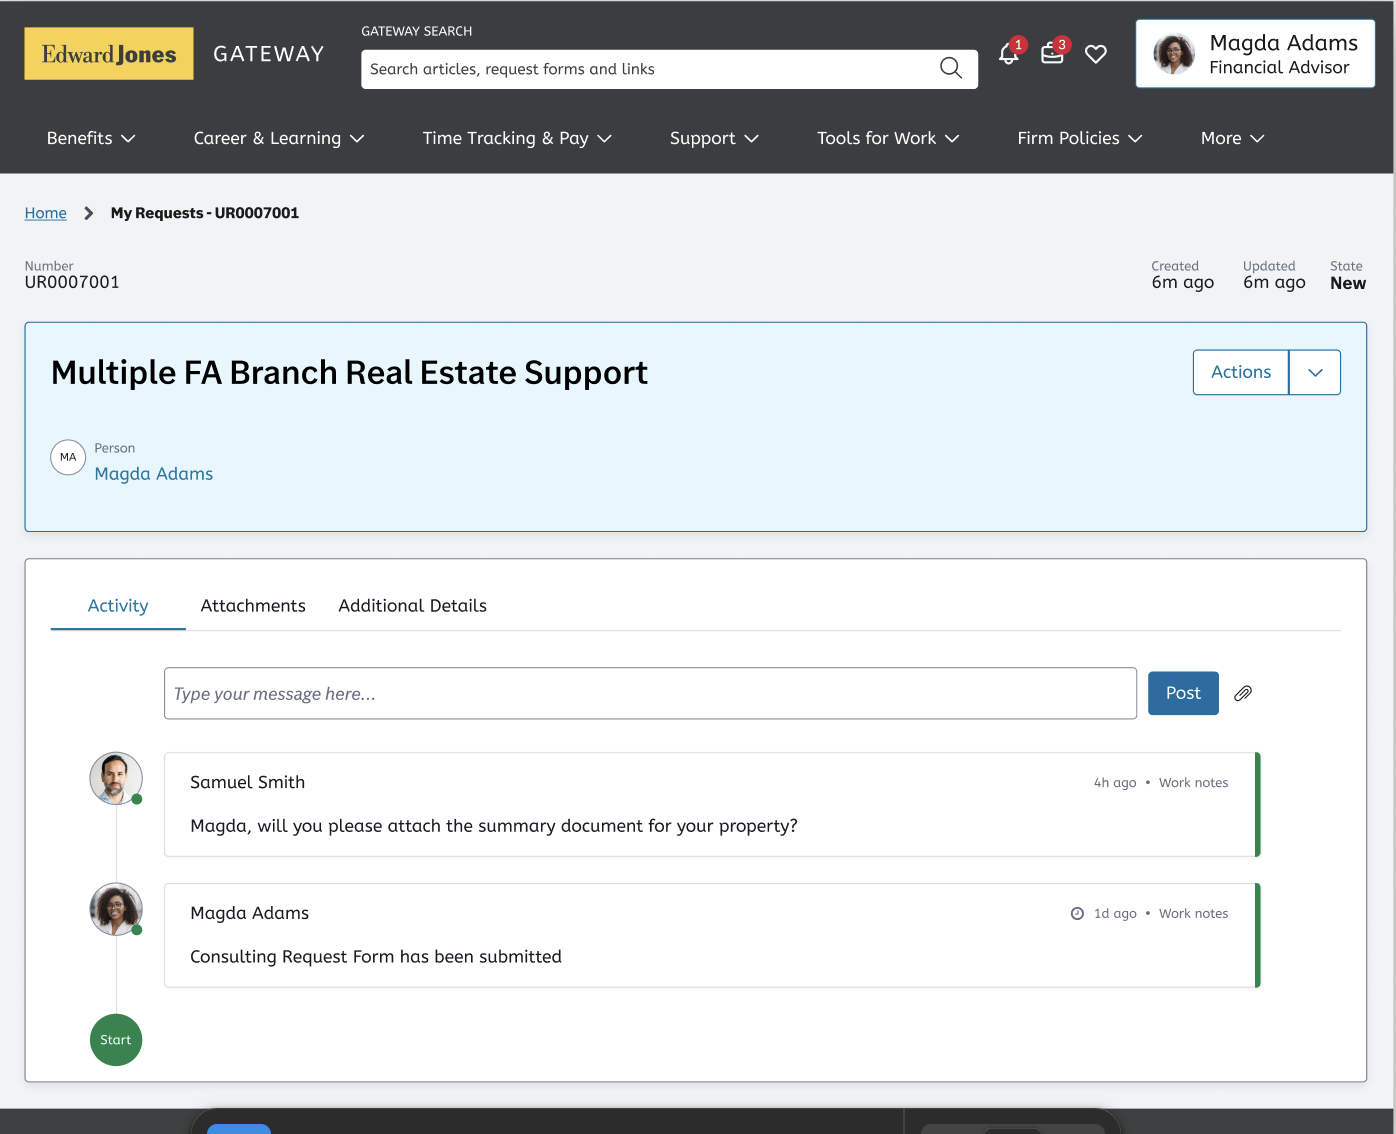Click the '4h ago' timestamp
This screenshot has width=1396, height=1134.
(1115, 783)
